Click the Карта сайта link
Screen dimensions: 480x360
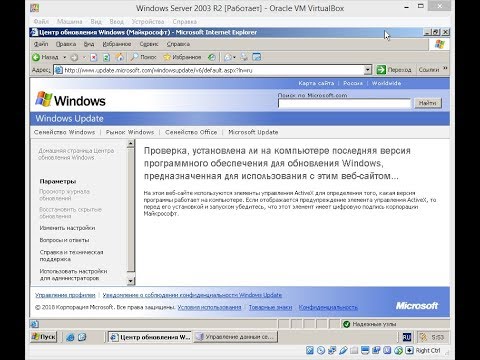click(x=316, y=83)
